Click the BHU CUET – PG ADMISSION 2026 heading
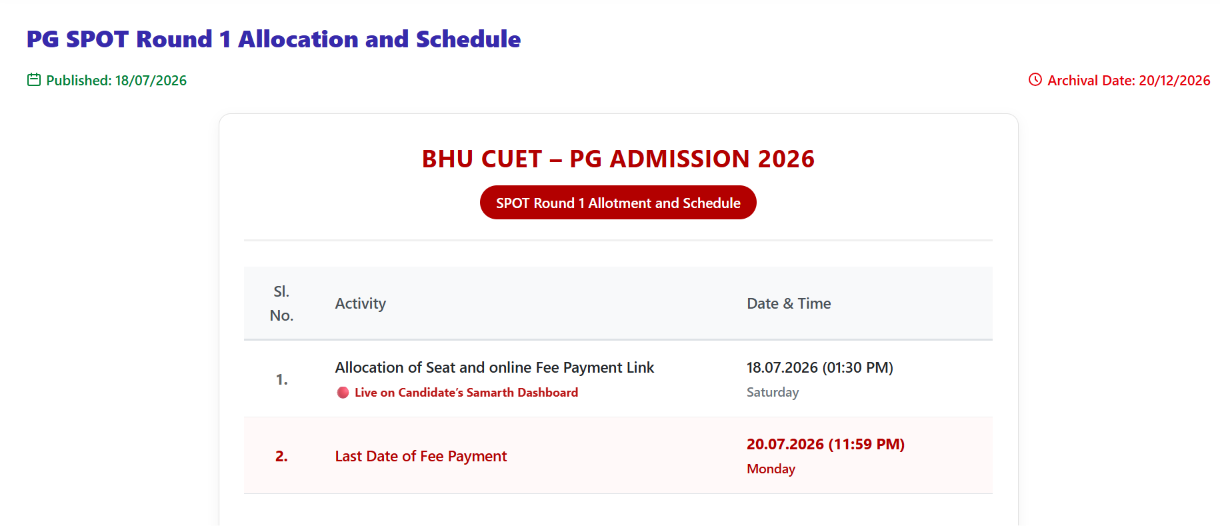This screenshot has width=1221, height=526. [618, 158]
